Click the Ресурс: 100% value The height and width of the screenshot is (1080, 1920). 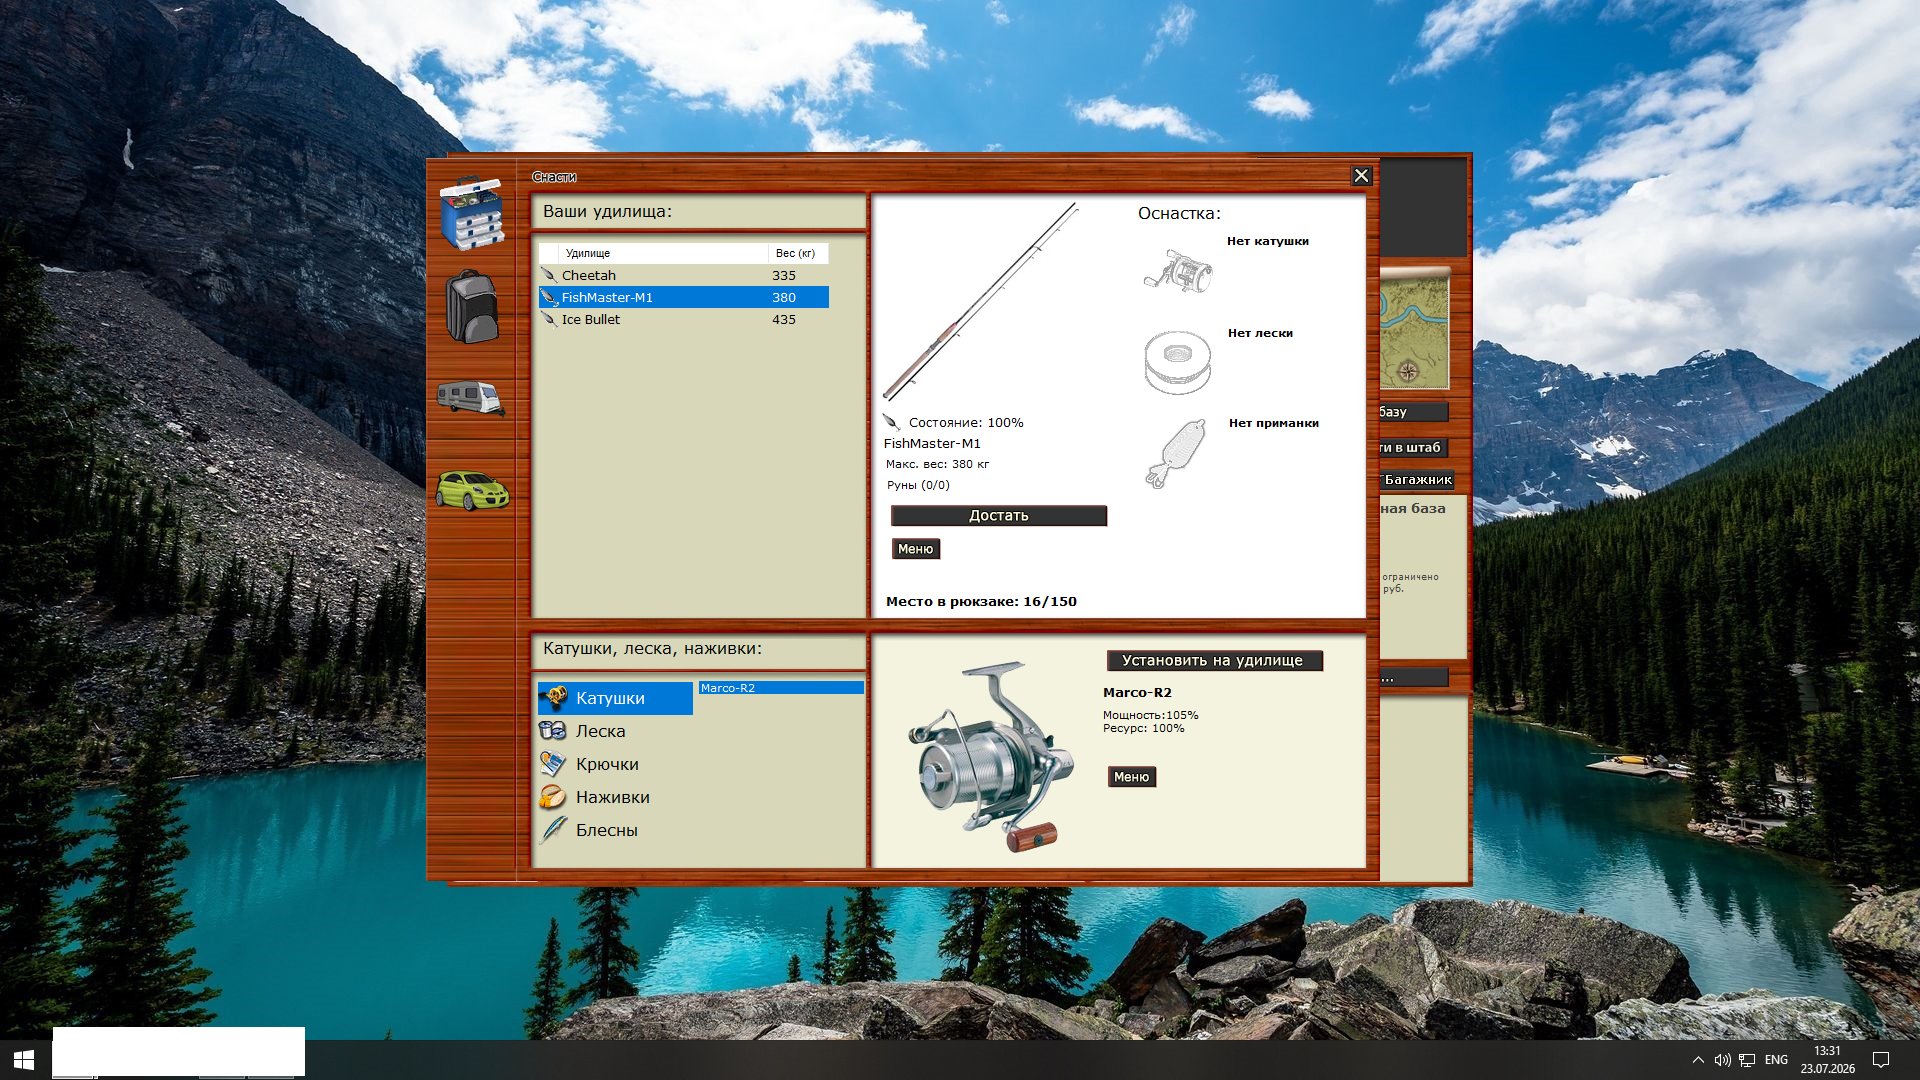point(1143,728)
